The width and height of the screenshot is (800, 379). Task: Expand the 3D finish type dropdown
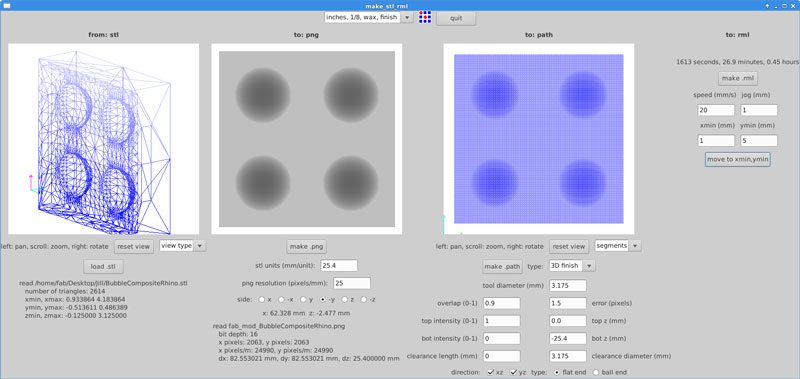571,266
